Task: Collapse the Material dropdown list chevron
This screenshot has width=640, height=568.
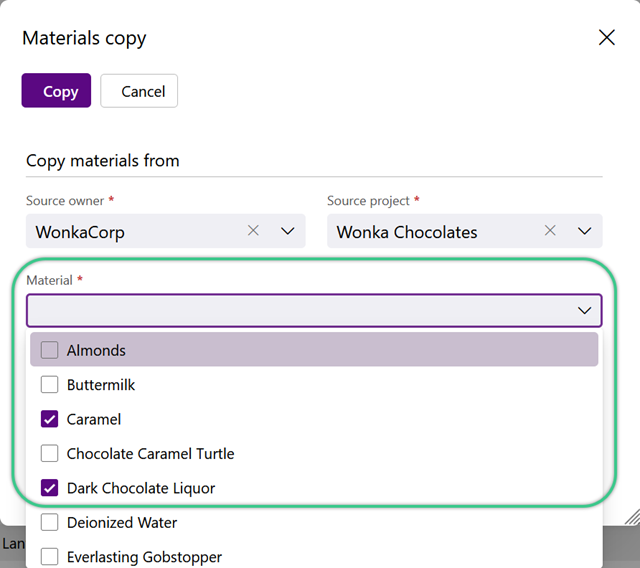Action: [584, 311]
